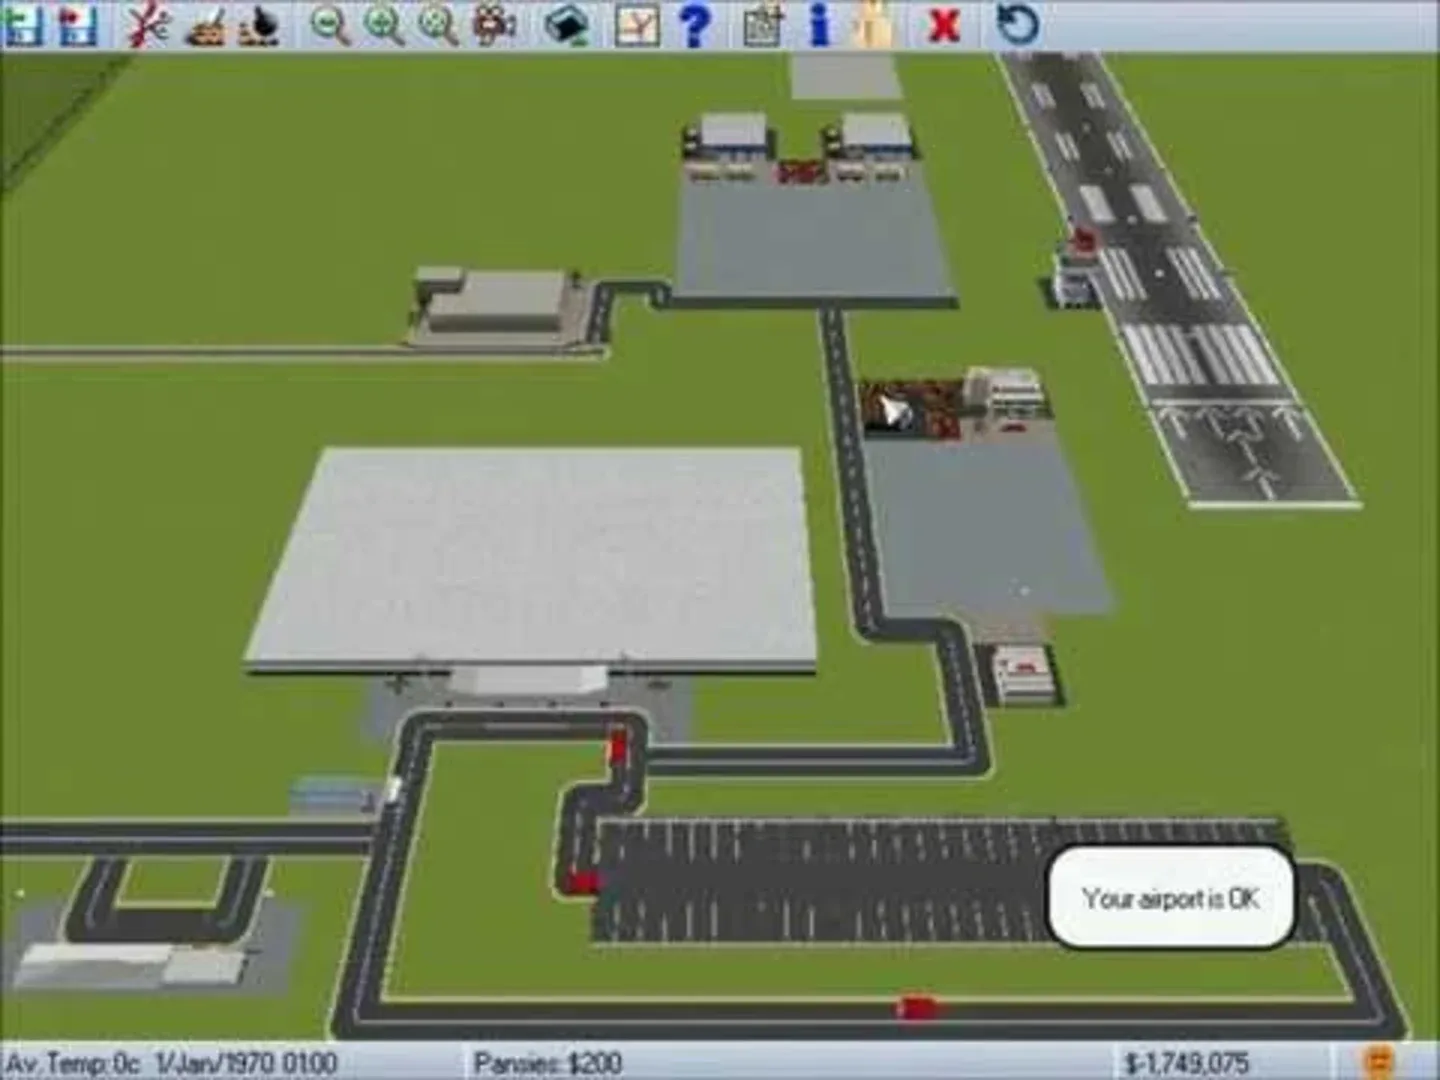Click the red X toolbar icon
The height and width of the screenshot is (1080, 1440).
point(943,25)
